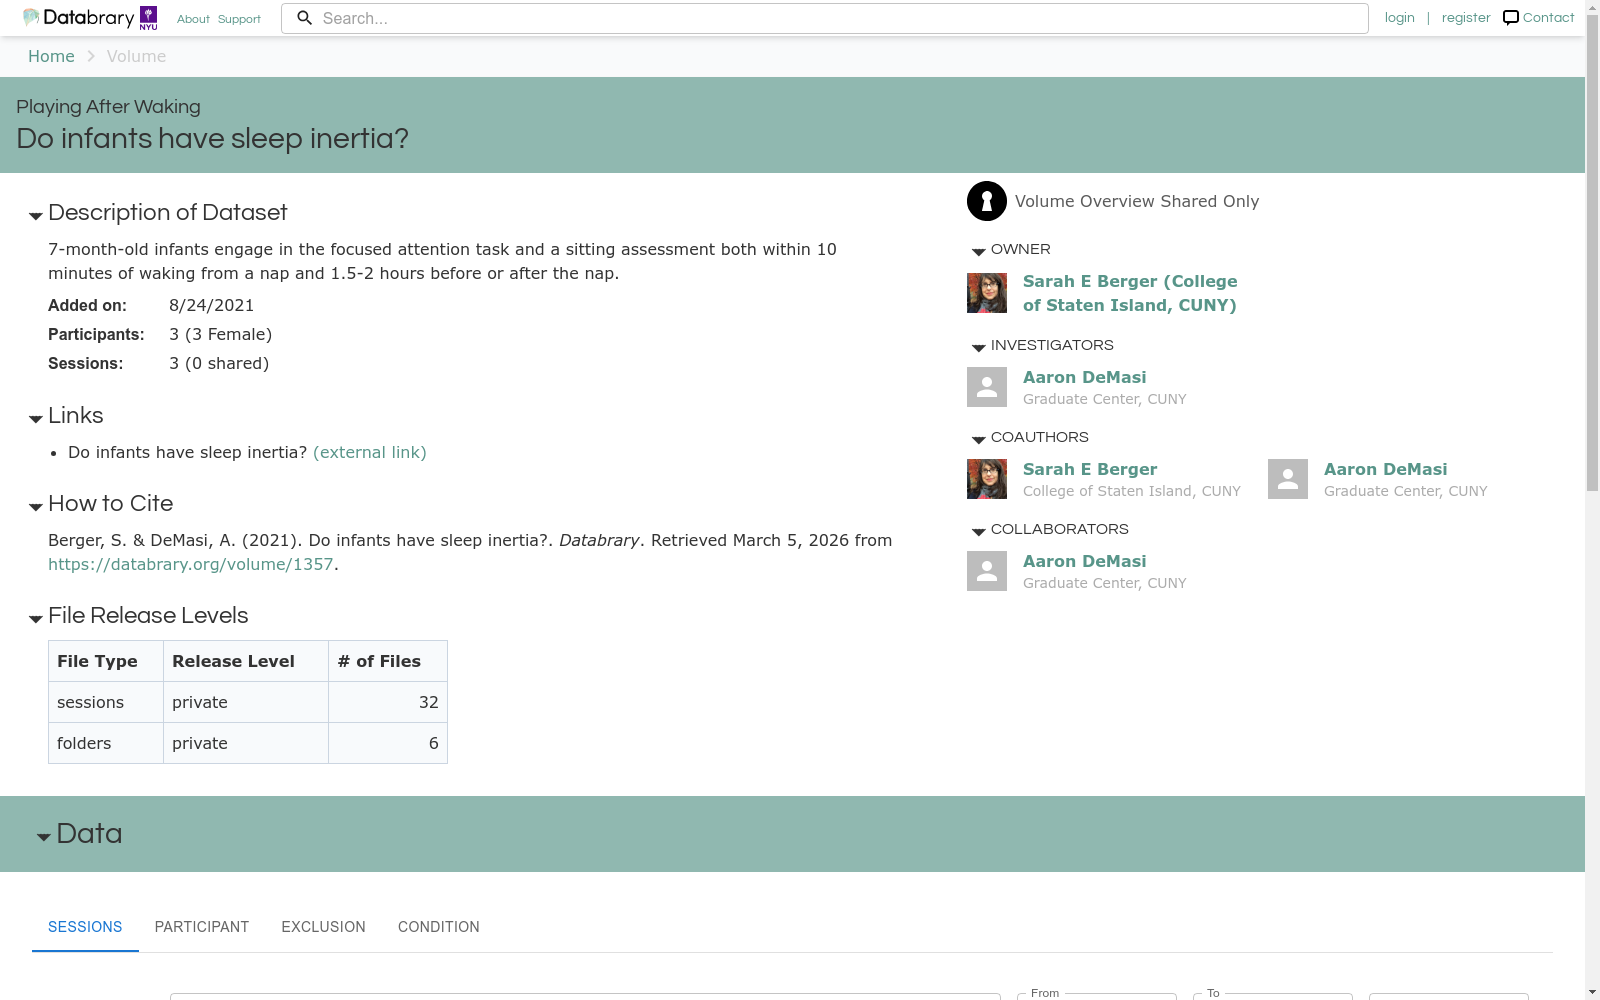
Task: Switch to the CONDITION tab
Action: tap(439, 927)
